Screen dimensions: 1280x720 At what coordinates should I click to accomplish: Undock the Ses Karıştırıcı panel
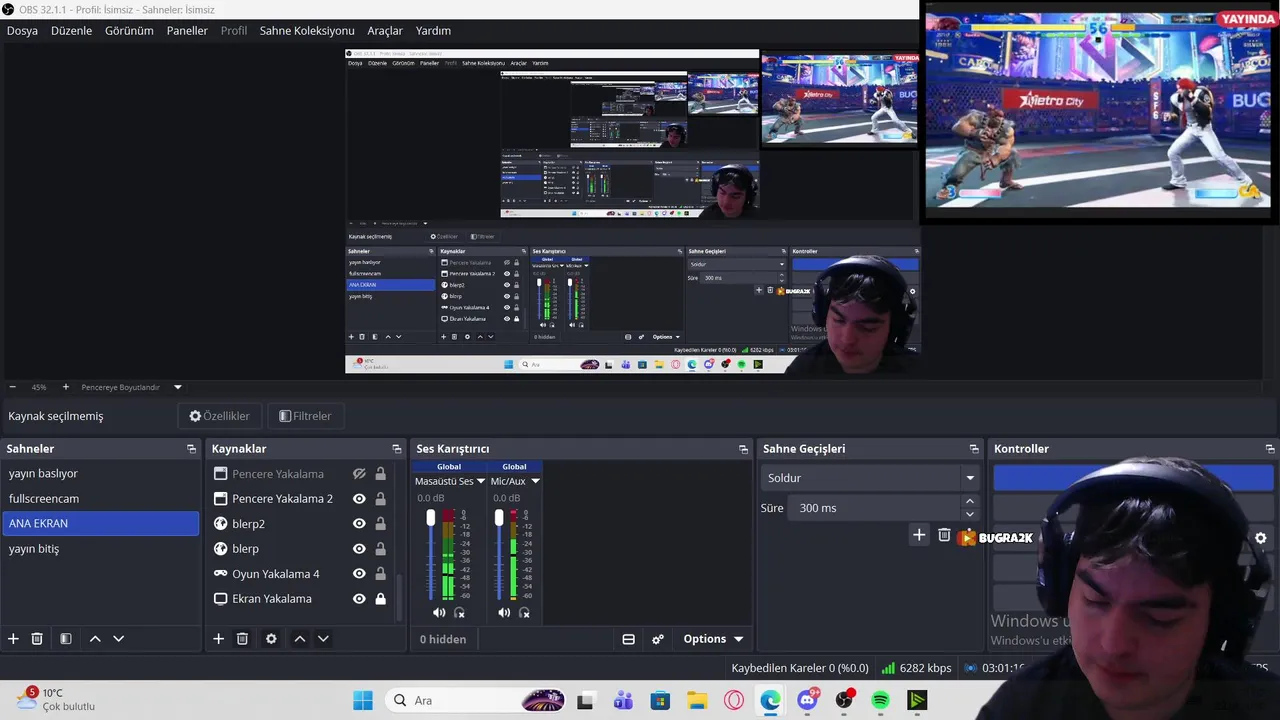(743, 449)
